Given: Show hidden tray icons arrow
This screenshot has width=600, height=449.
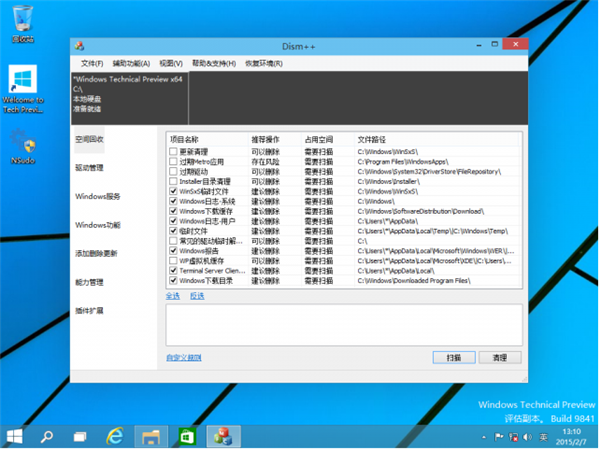Looking at the screenshot, I should tap(484, 437).
